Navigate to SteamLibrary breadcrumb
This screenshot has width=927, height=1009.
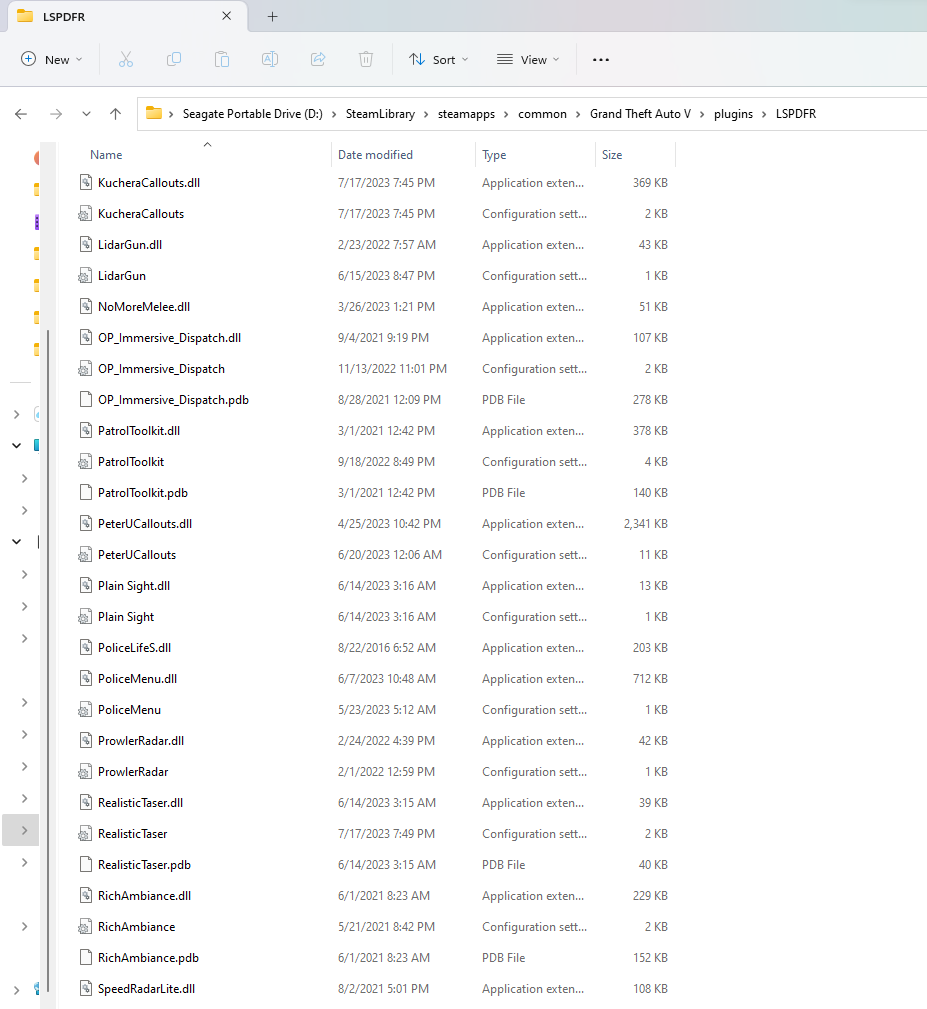[x=380, y=114]
